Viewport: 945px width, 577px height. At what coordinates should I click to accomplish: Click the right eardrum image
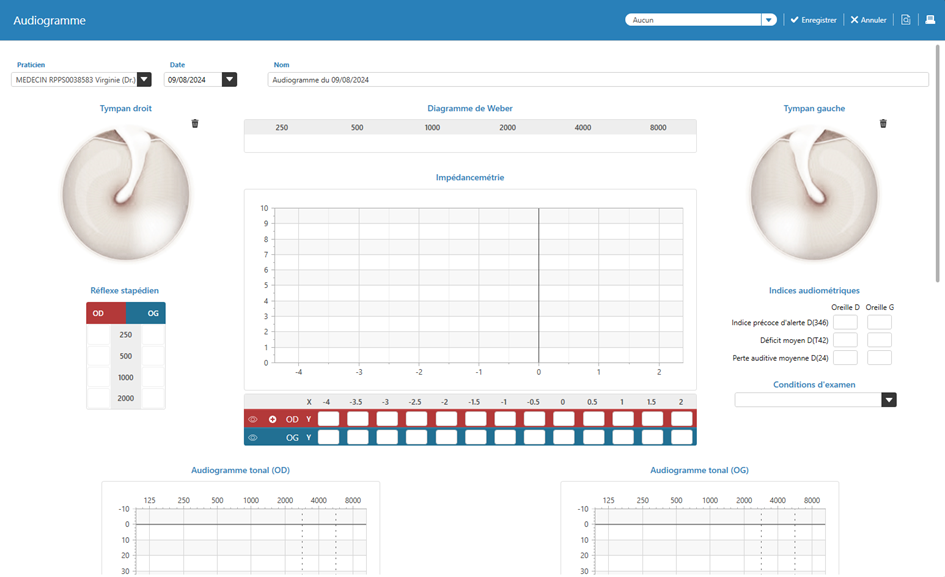click(126, 193)
